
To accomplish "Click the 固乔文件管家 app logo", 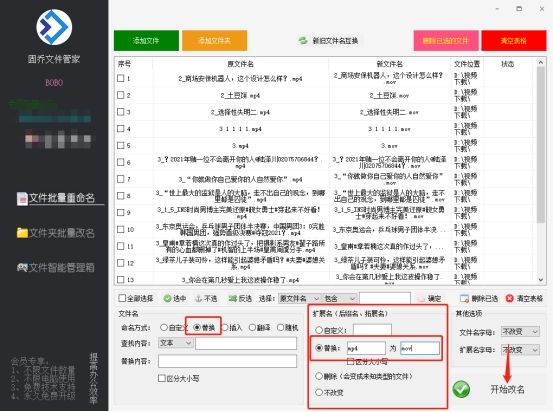I will point(54,27).
